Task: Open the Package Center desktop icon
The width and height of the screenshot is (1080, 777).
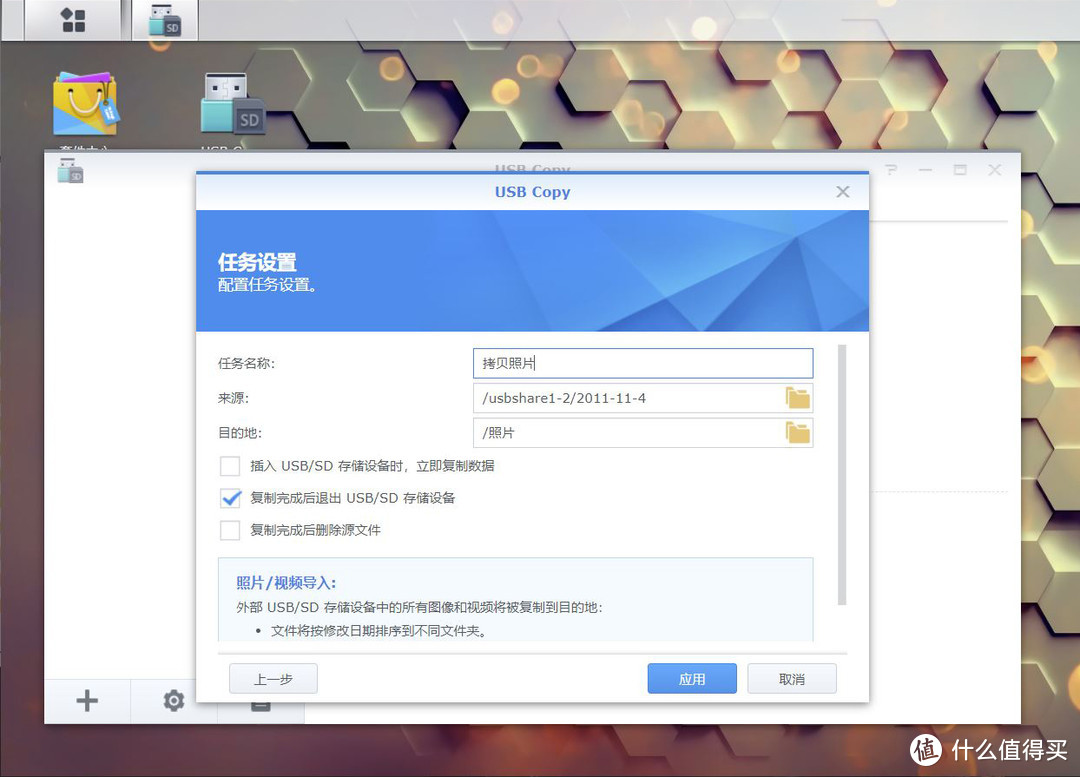Action: (85, 100)
